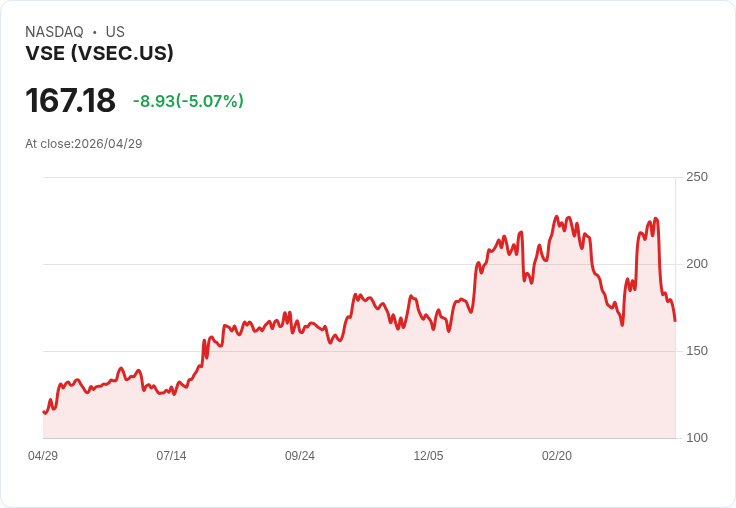Click the 04/29 x-axis date label

coord(43,456)
